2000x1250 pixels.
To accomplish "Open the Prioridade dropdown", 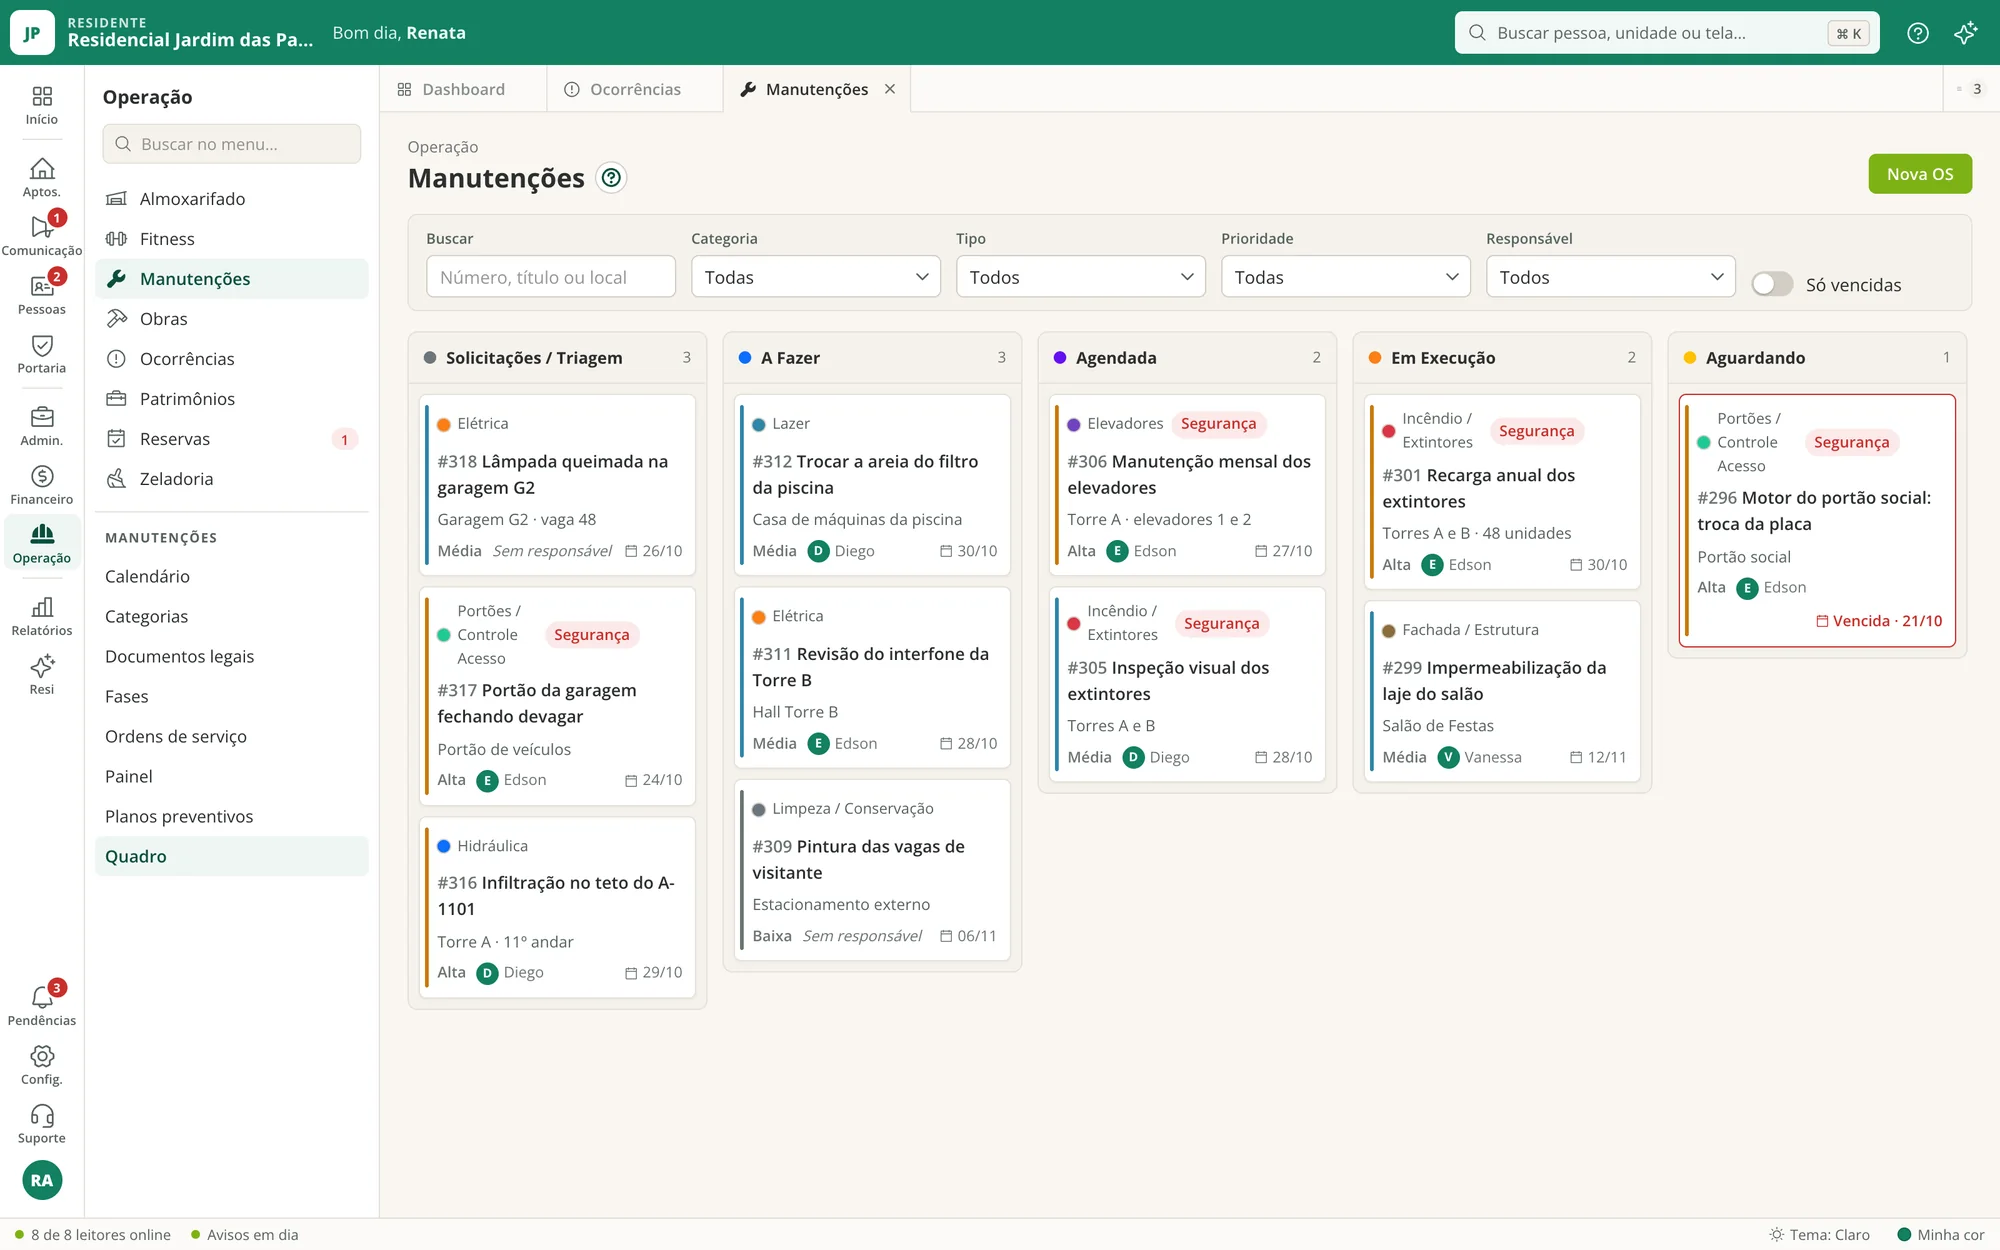I will (x=1346, y=277).
